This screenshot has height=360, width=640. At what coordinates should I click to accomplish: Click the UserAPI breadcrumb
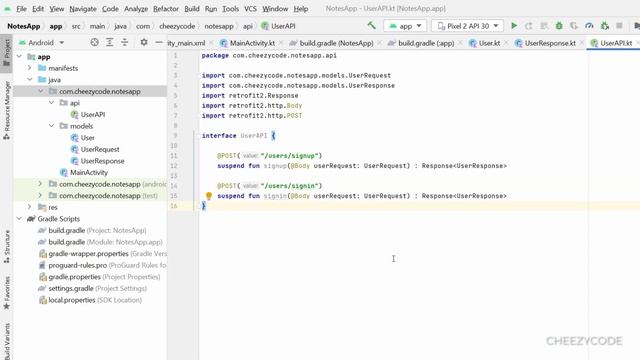(278, 26)
